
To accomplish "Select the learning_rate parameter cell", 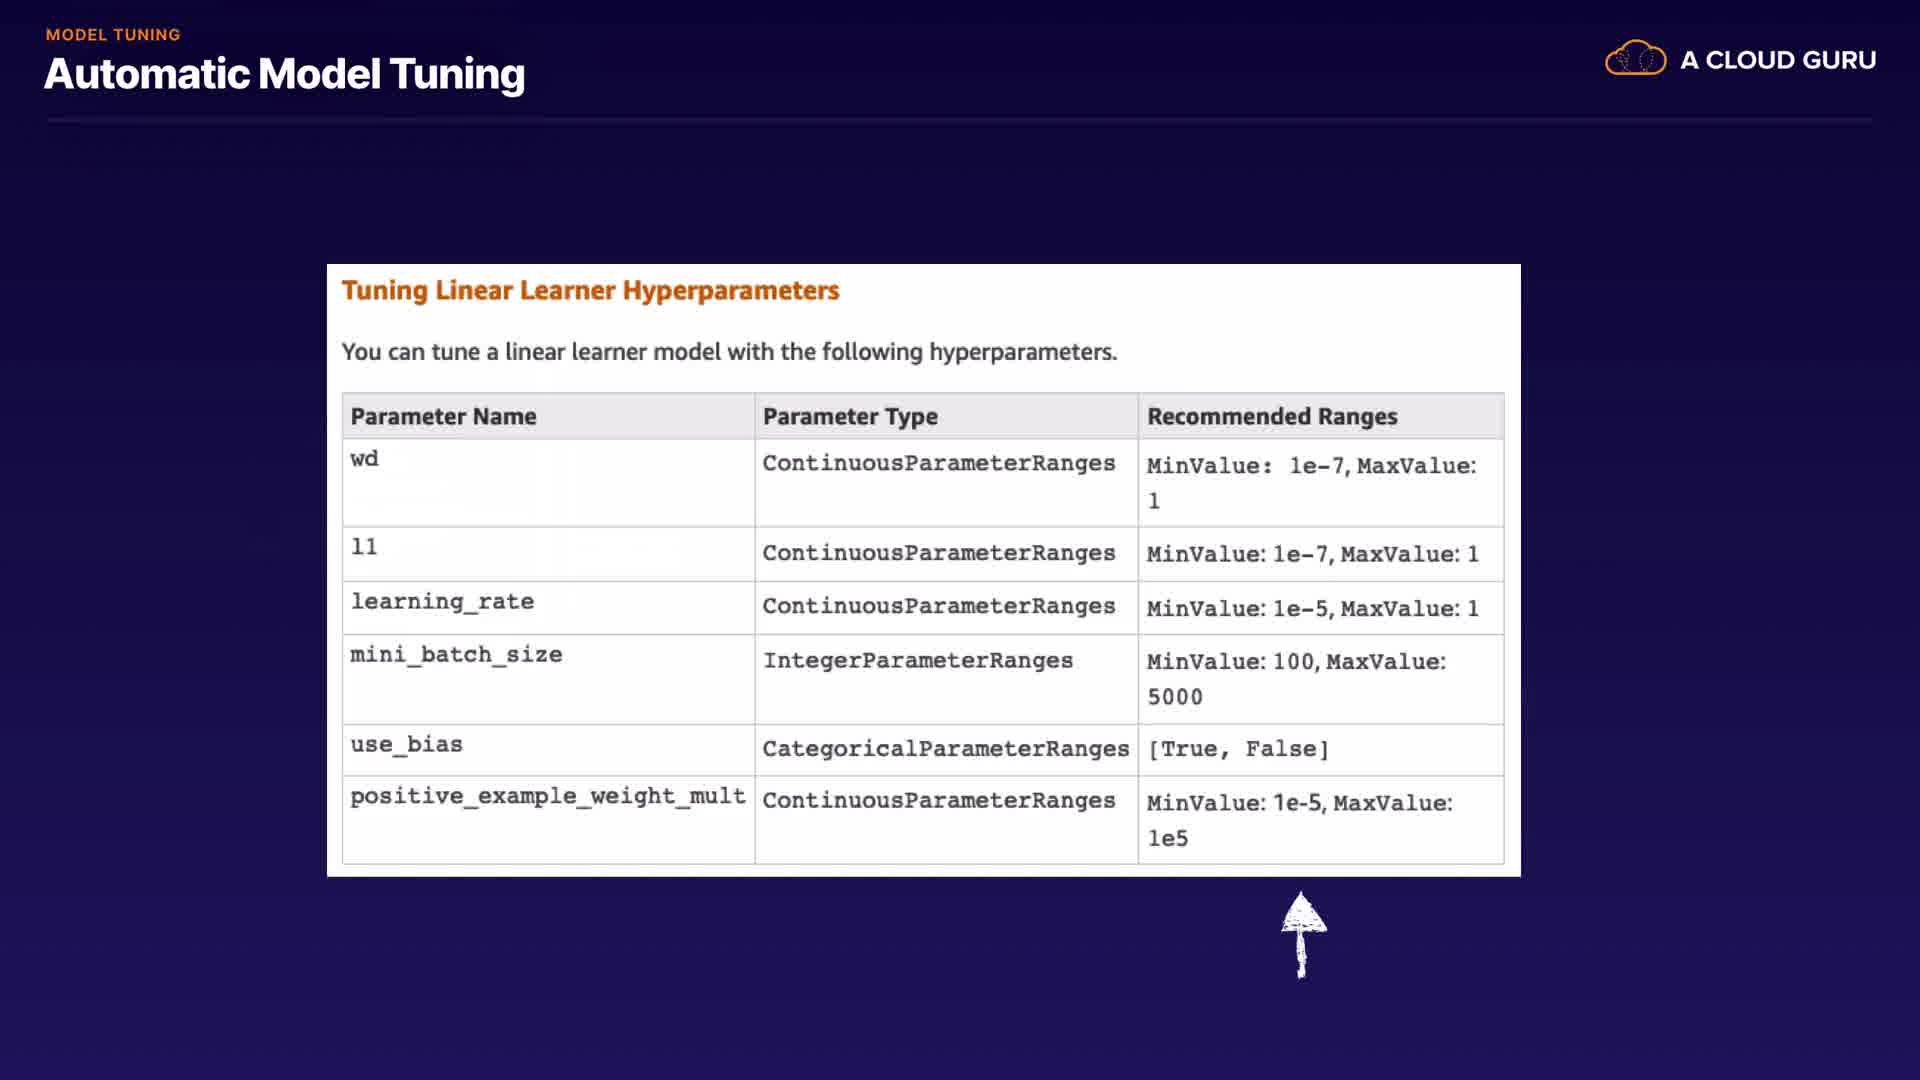I will [442, 602].
